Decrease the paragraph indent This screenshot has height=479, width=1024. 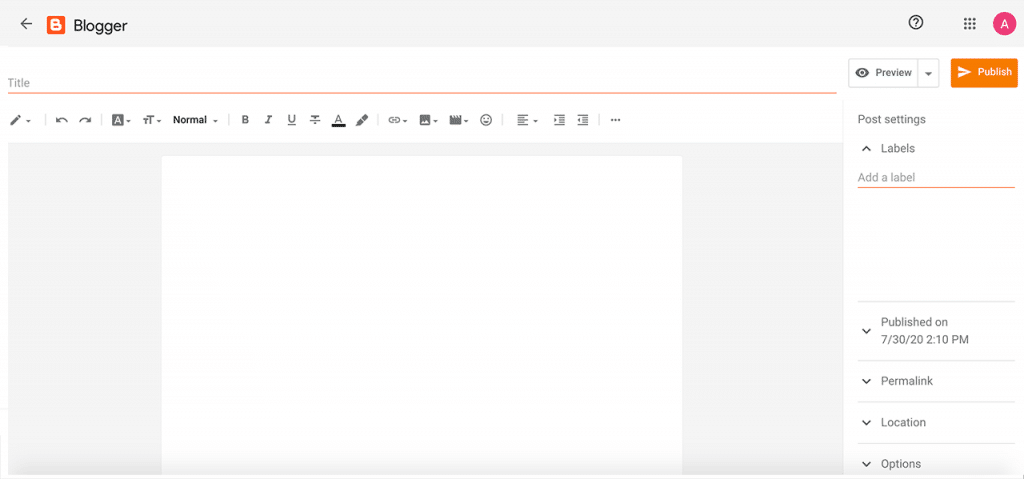583,120
